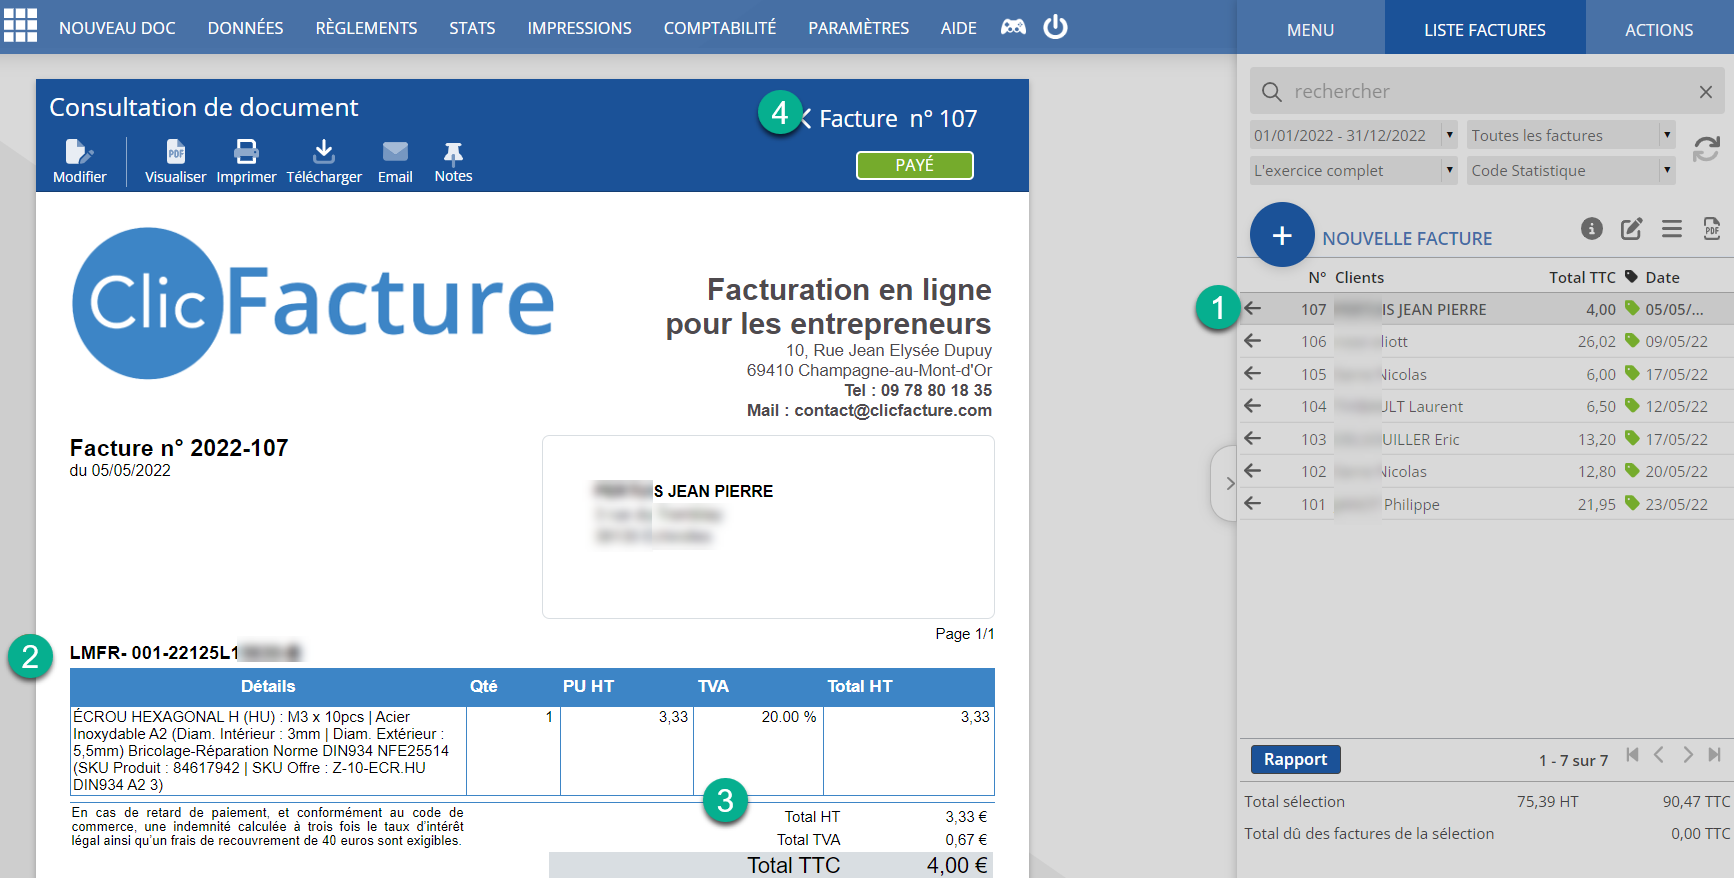
Task: Go to previous page of list
Action: click(x=1659, y=755)
